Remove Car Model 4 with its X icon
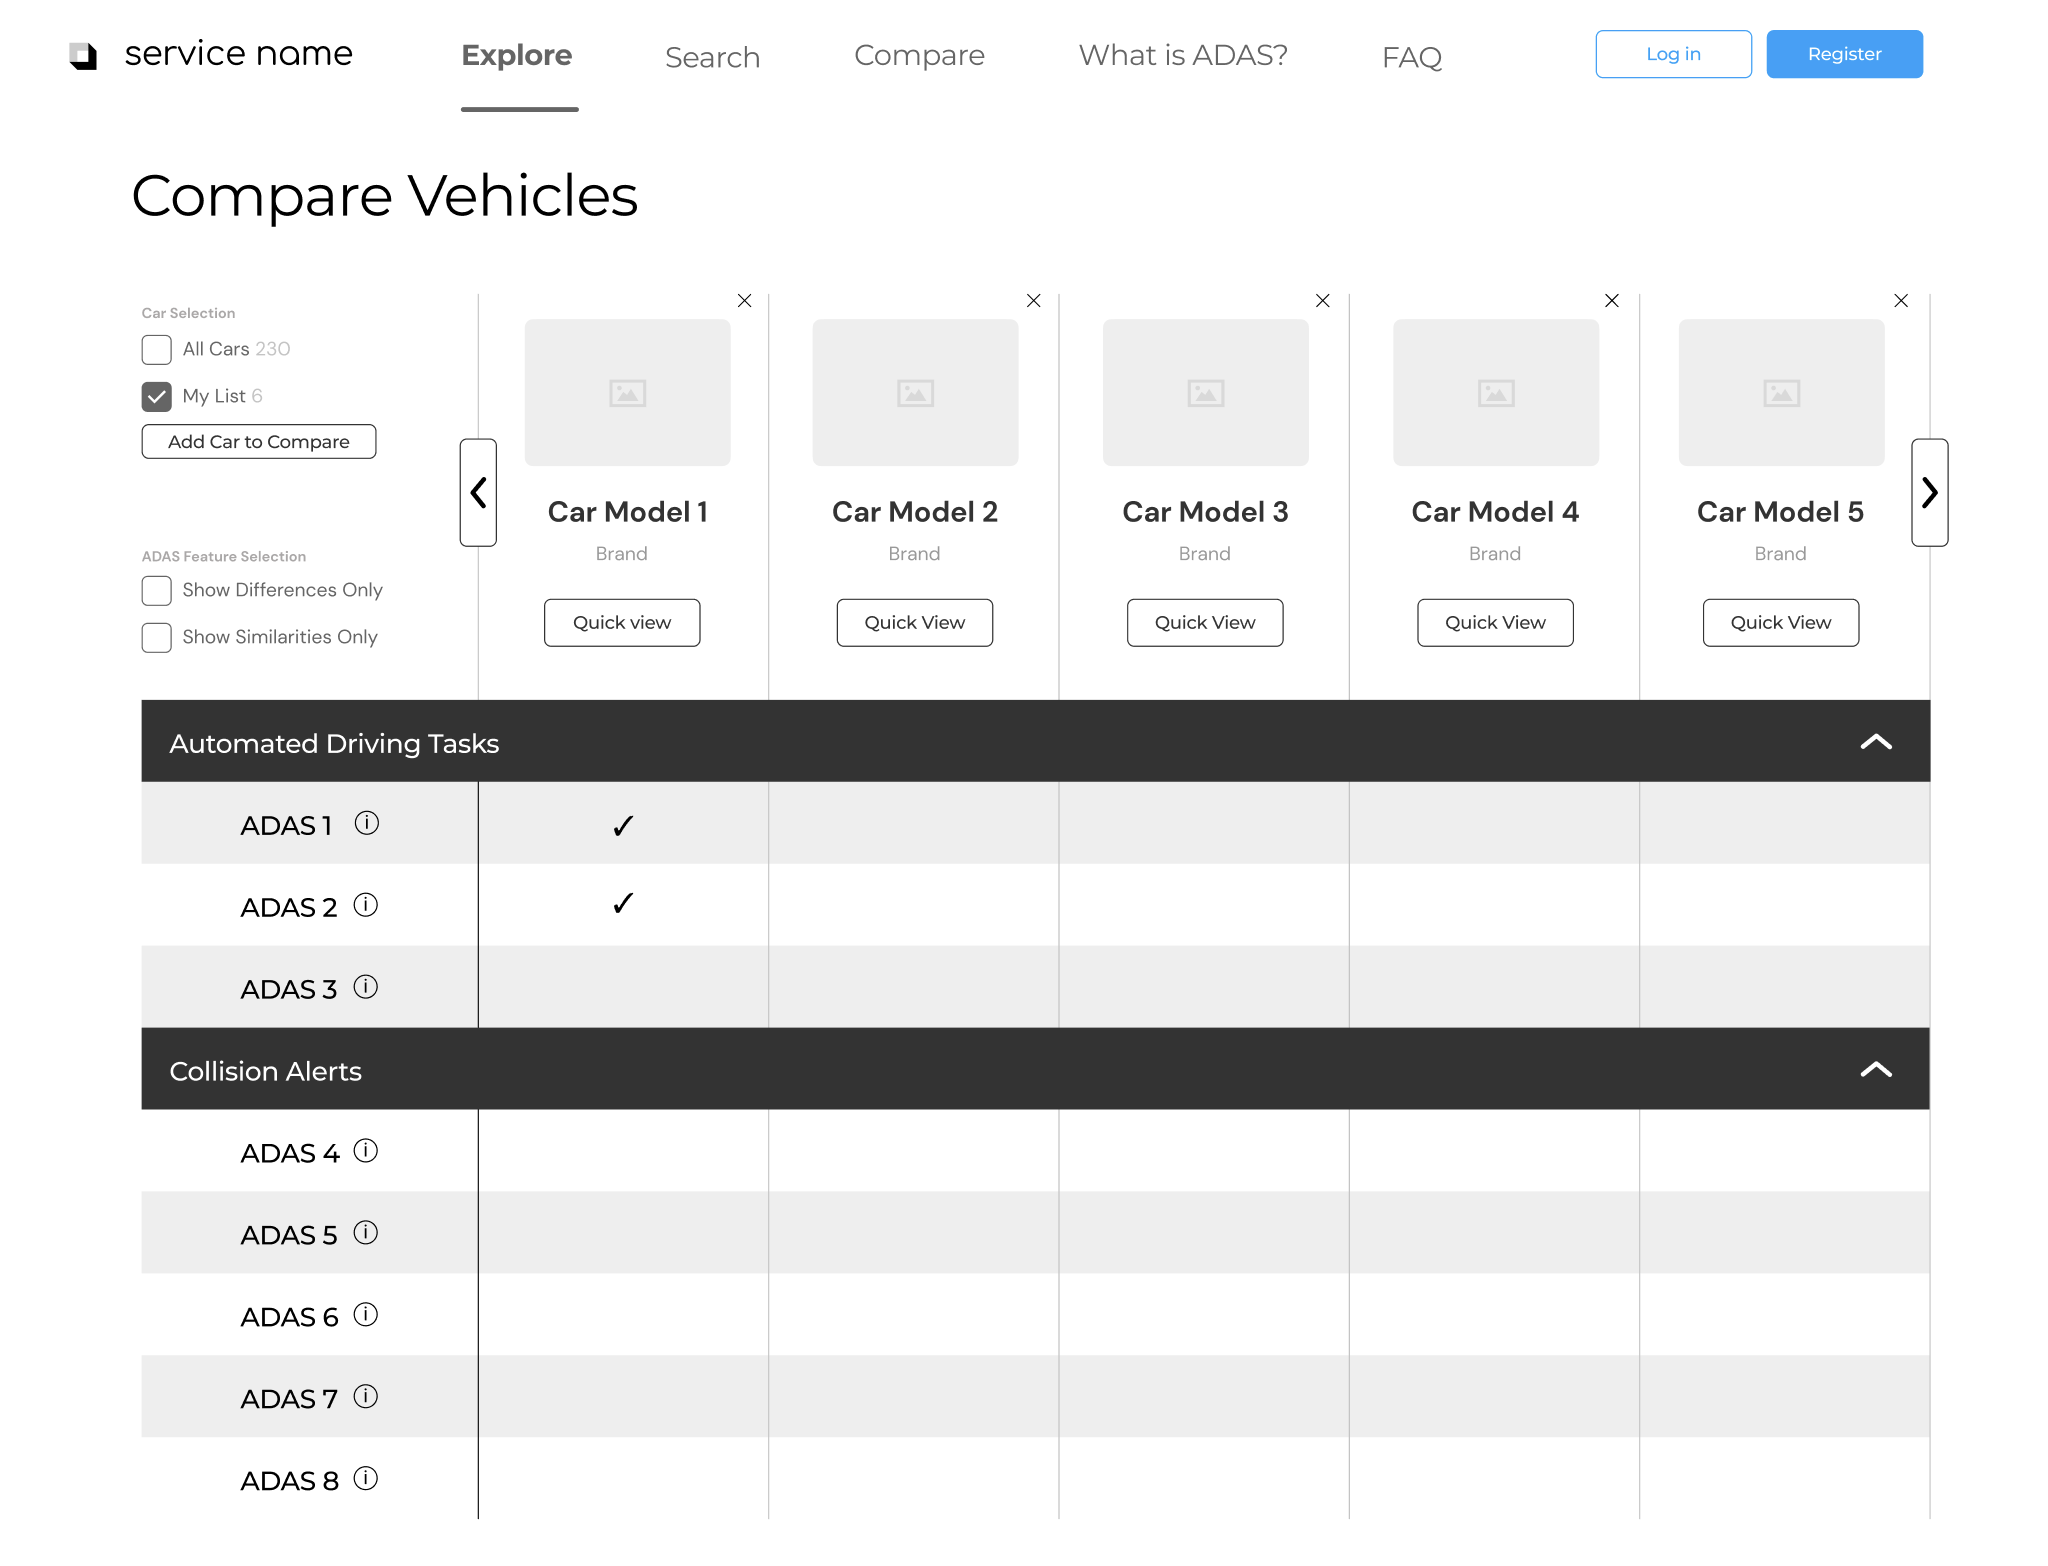This screenshot has width=2048, height=1566. click(1611, 301)
